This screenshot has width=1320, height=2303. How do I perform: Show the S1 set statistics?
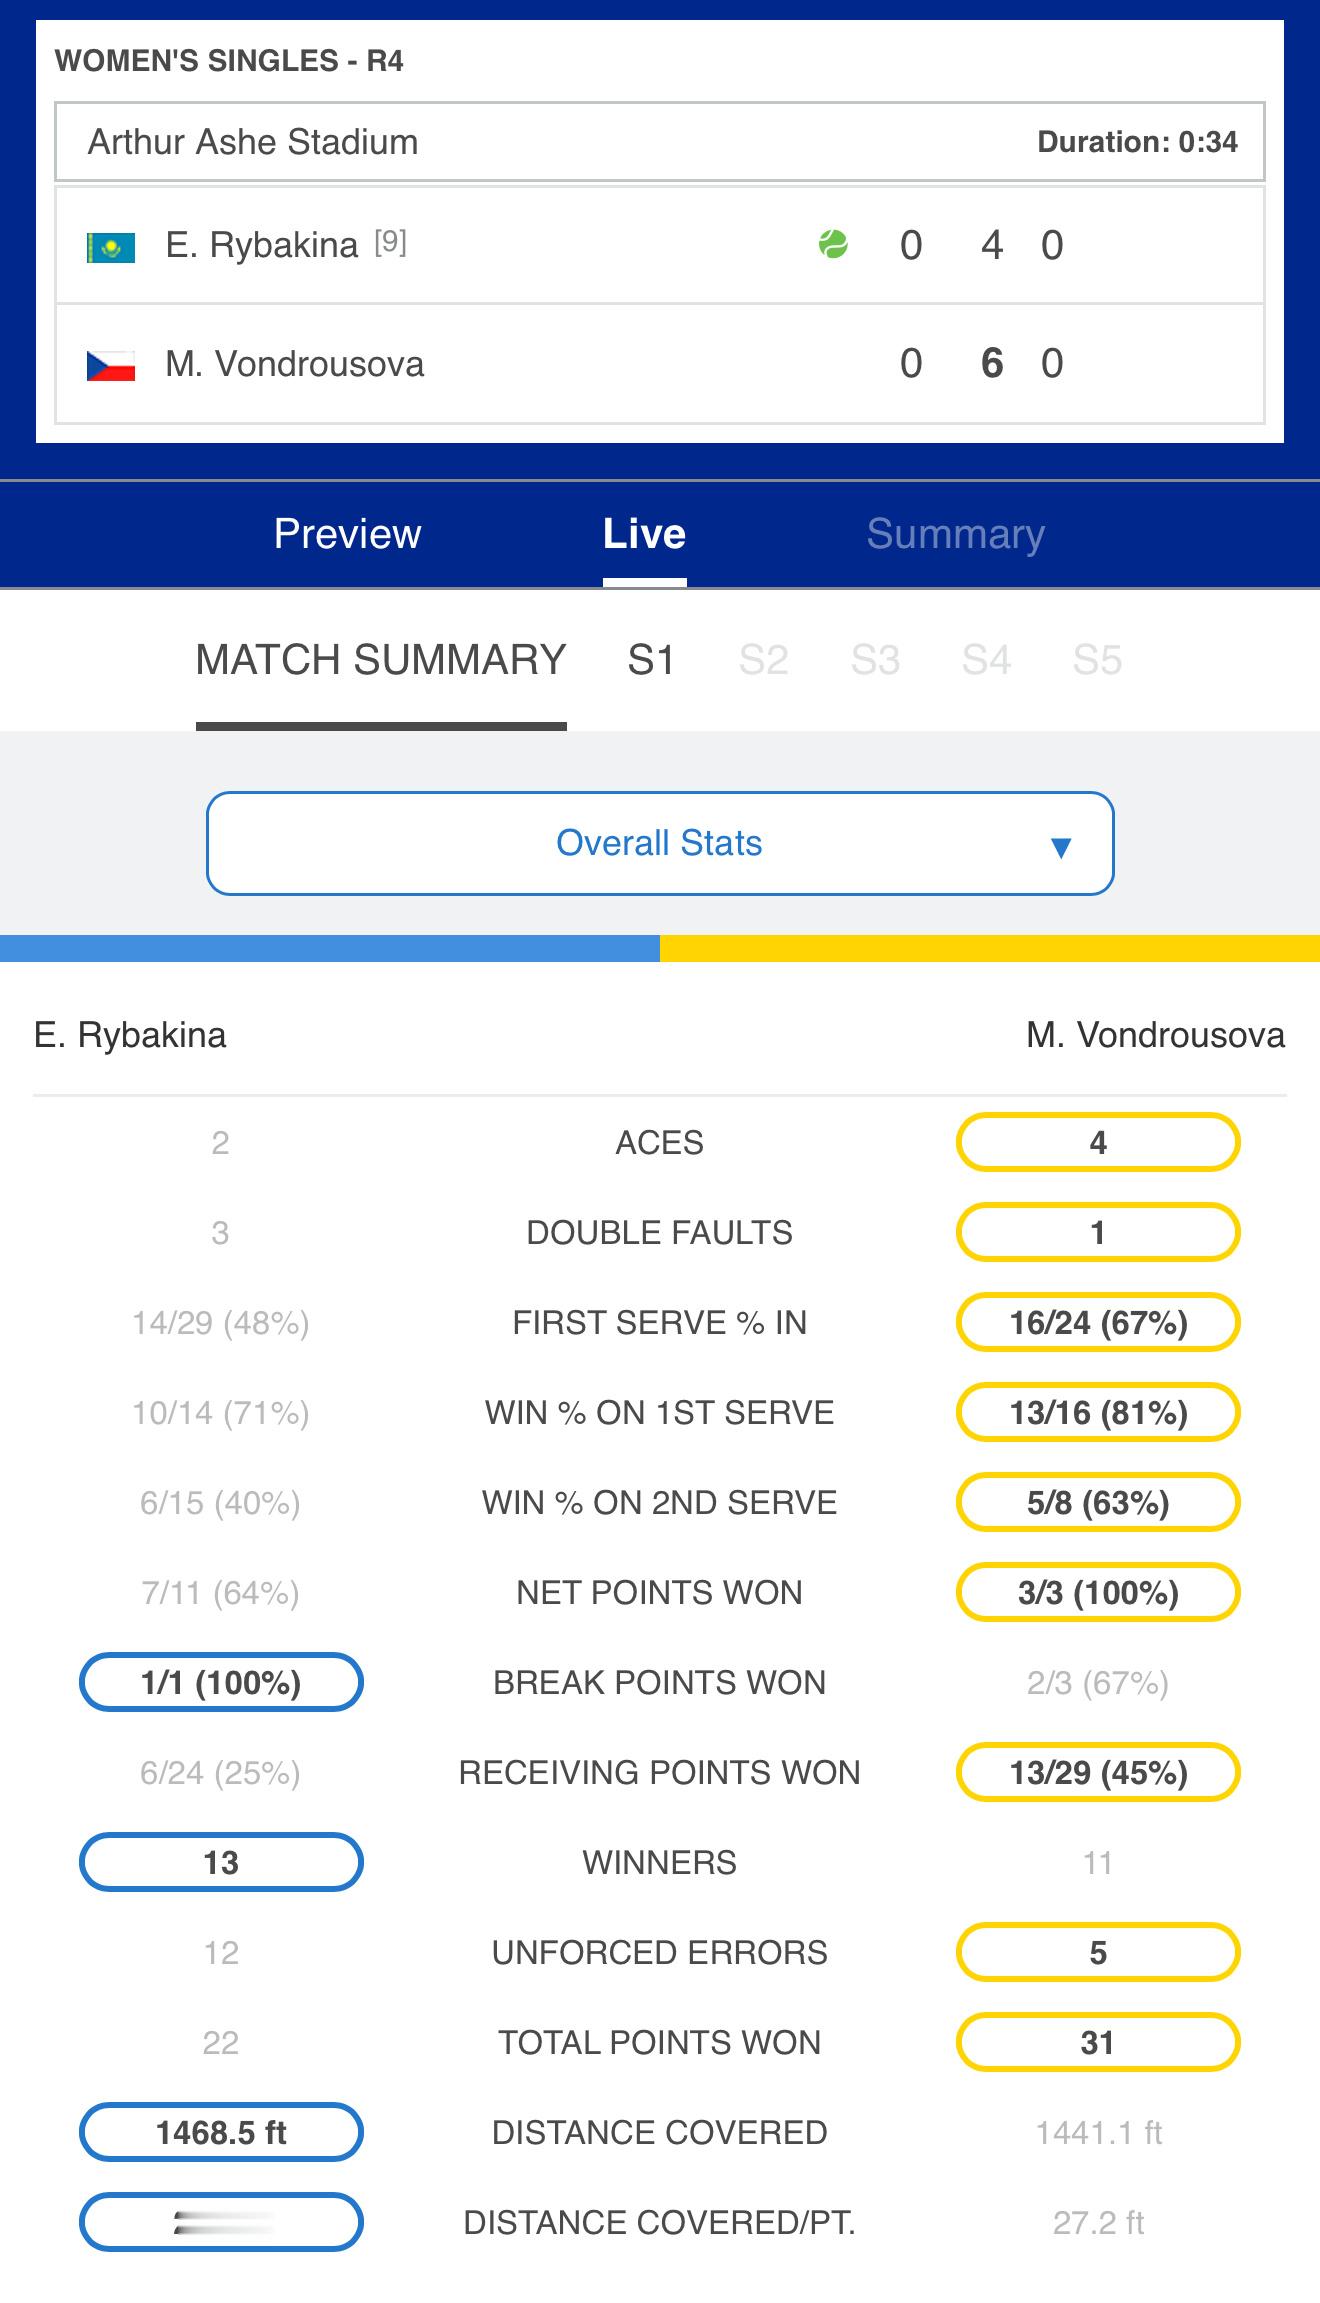(x=651, y=660)
